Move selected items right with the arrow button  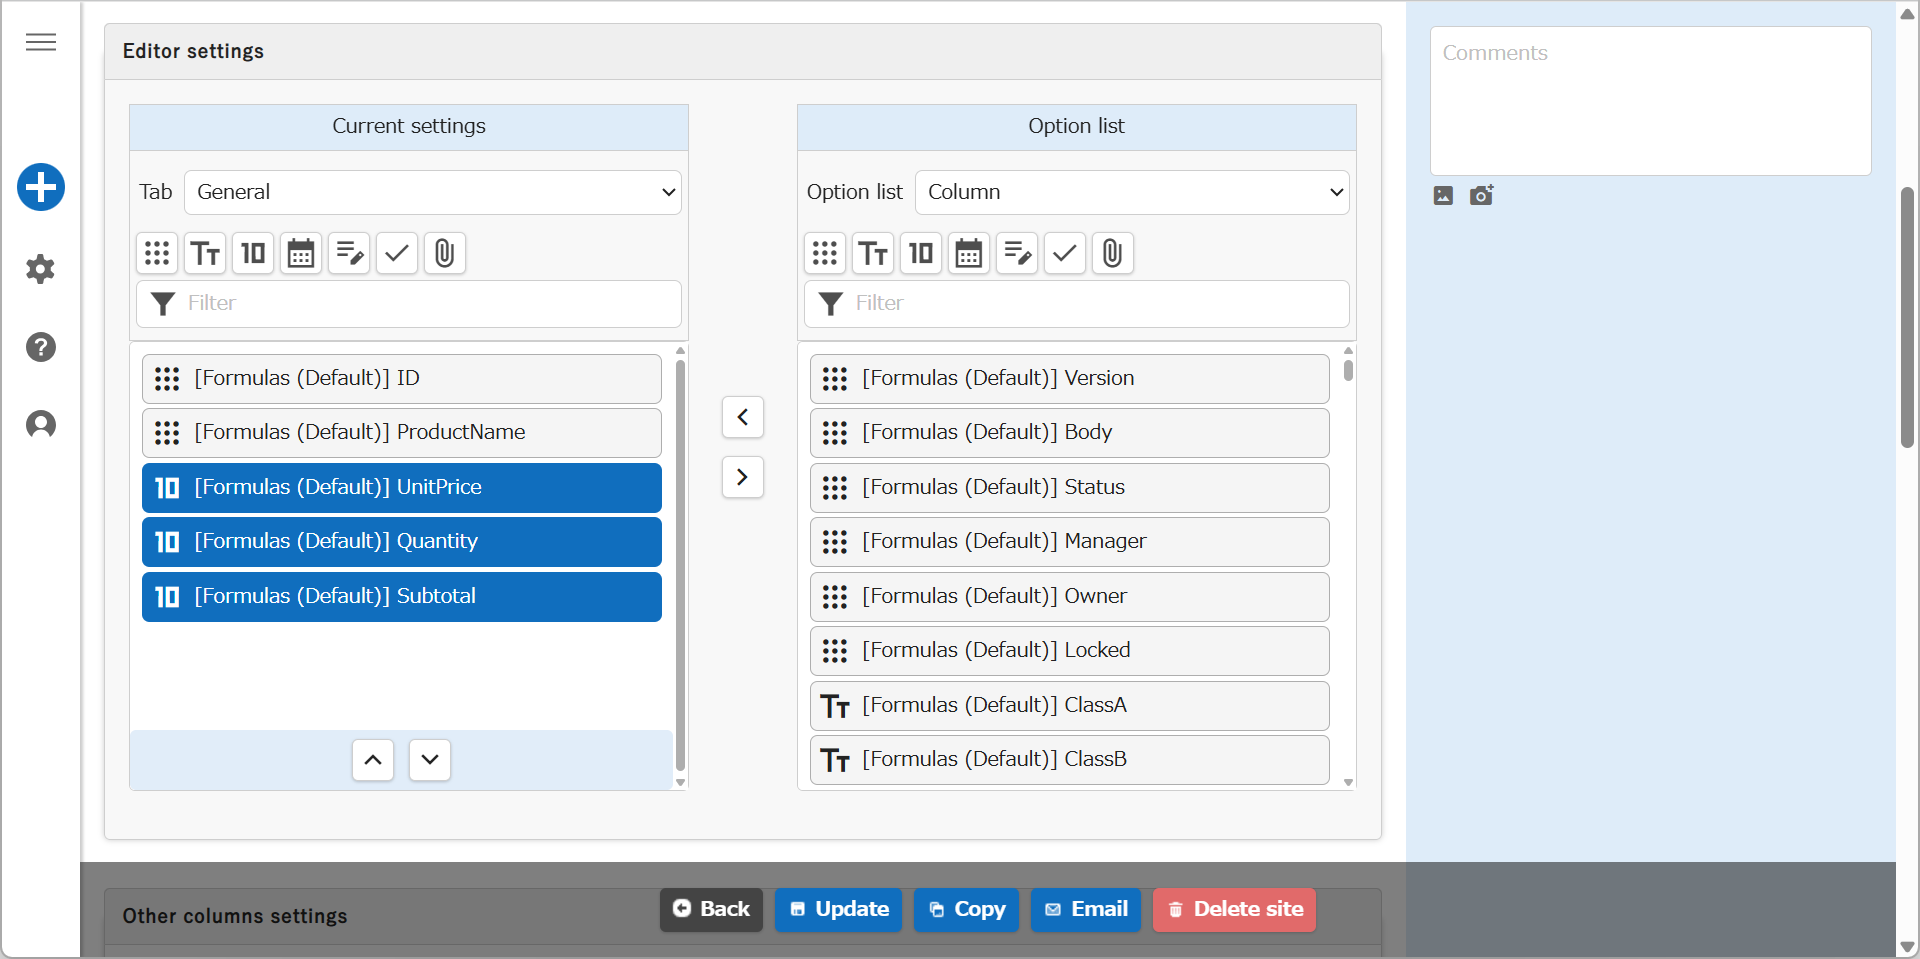[x=743, y=477]
